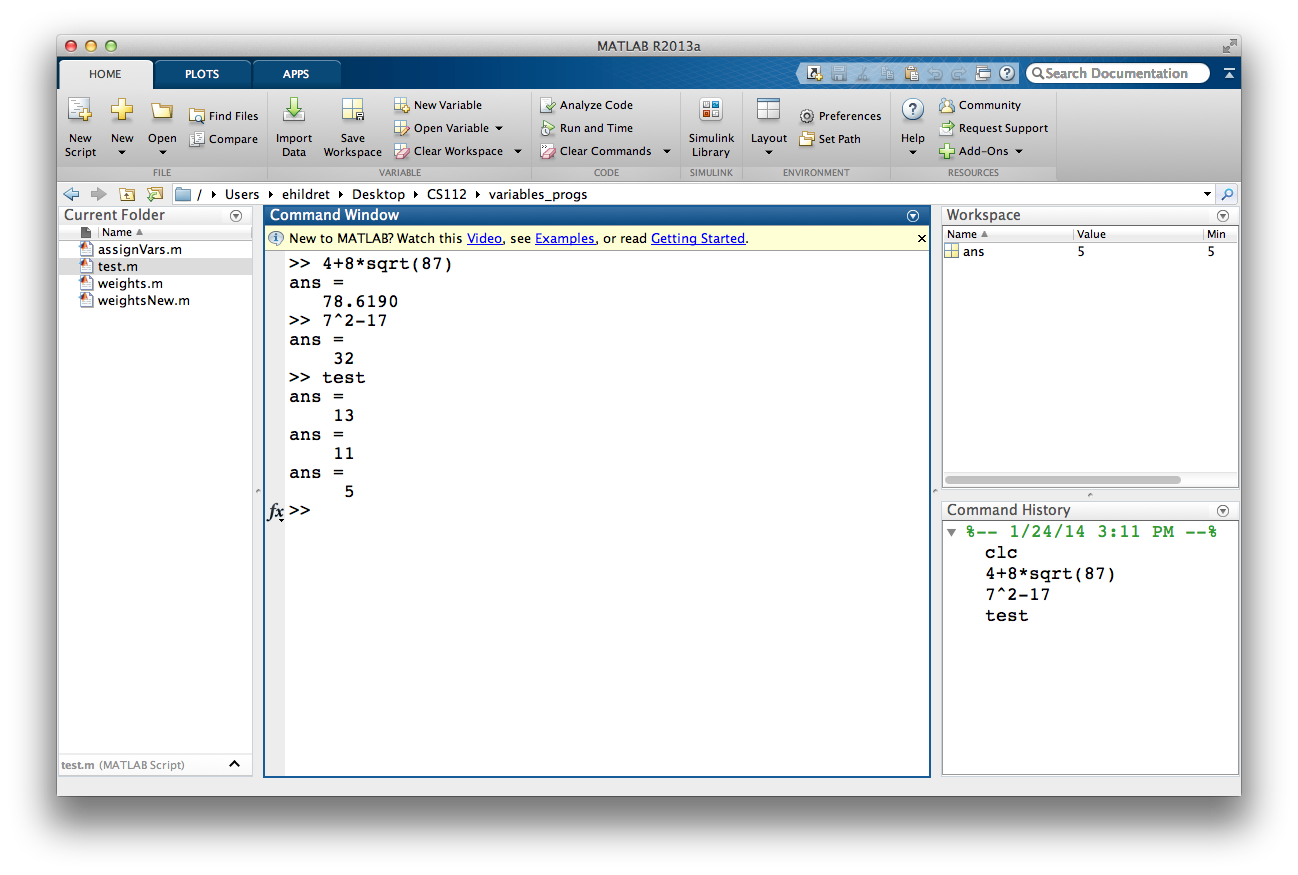This screenshot has height=875, width=1298.
Task: Open the Open button's dropdown arrow
Action: point(163,153)
